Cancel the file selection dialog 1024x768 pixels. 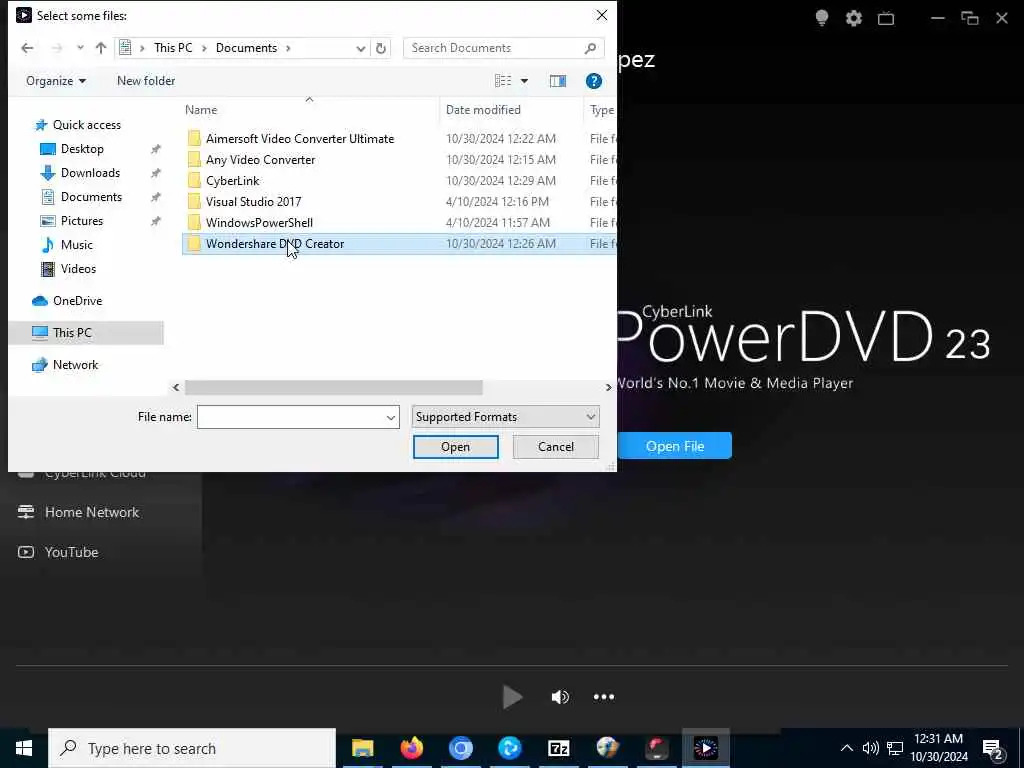tap(556, 447)
